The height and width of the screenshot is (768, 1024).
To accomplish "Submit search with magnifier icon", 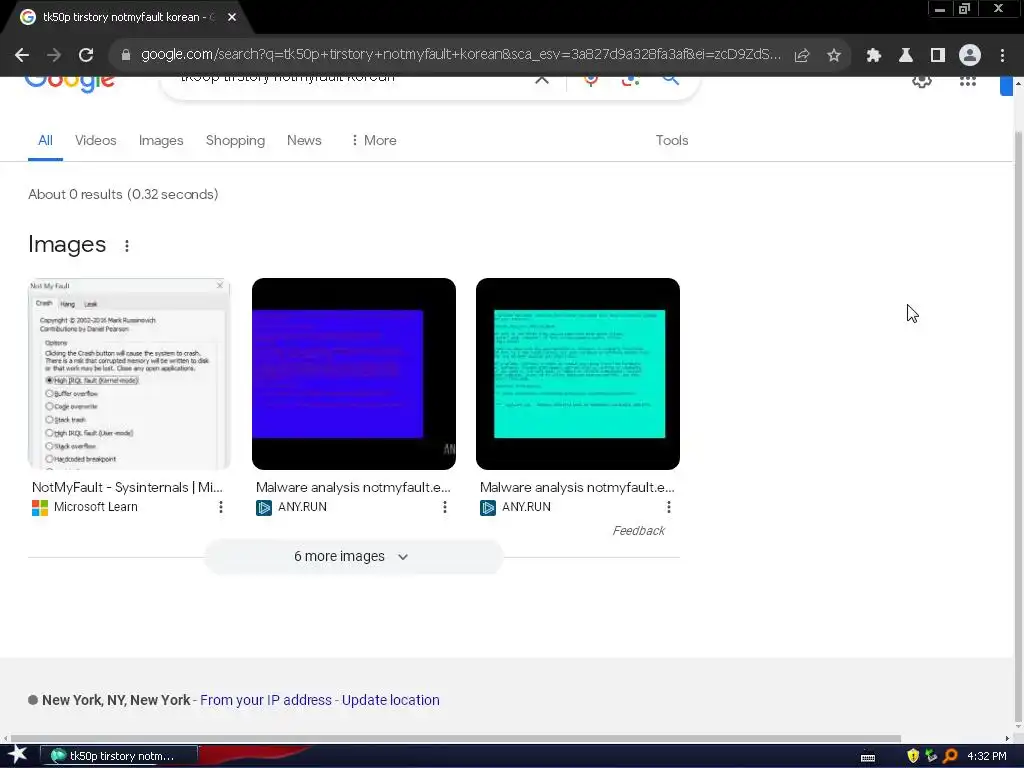I will 671,80.
